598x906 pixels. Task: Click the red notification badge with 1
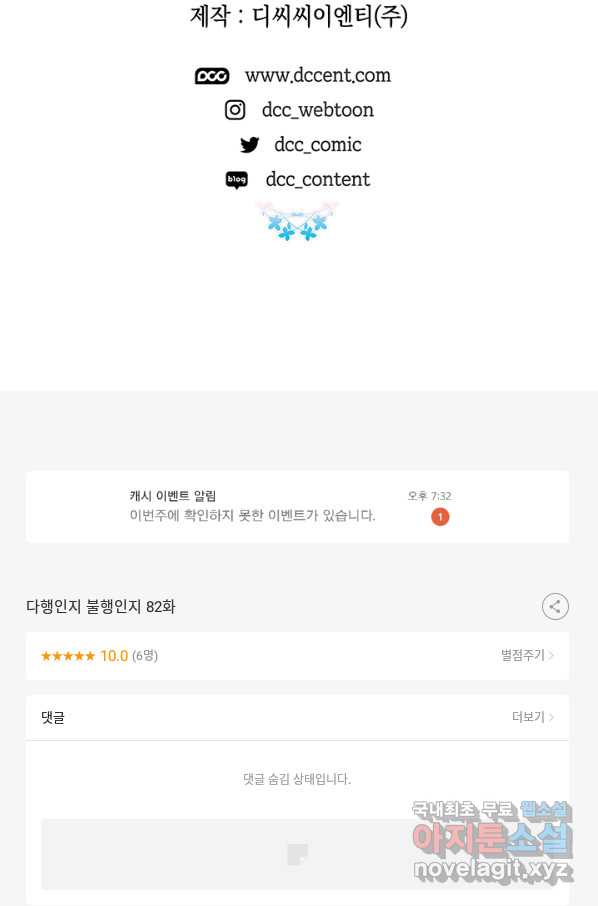coord(440,517)
